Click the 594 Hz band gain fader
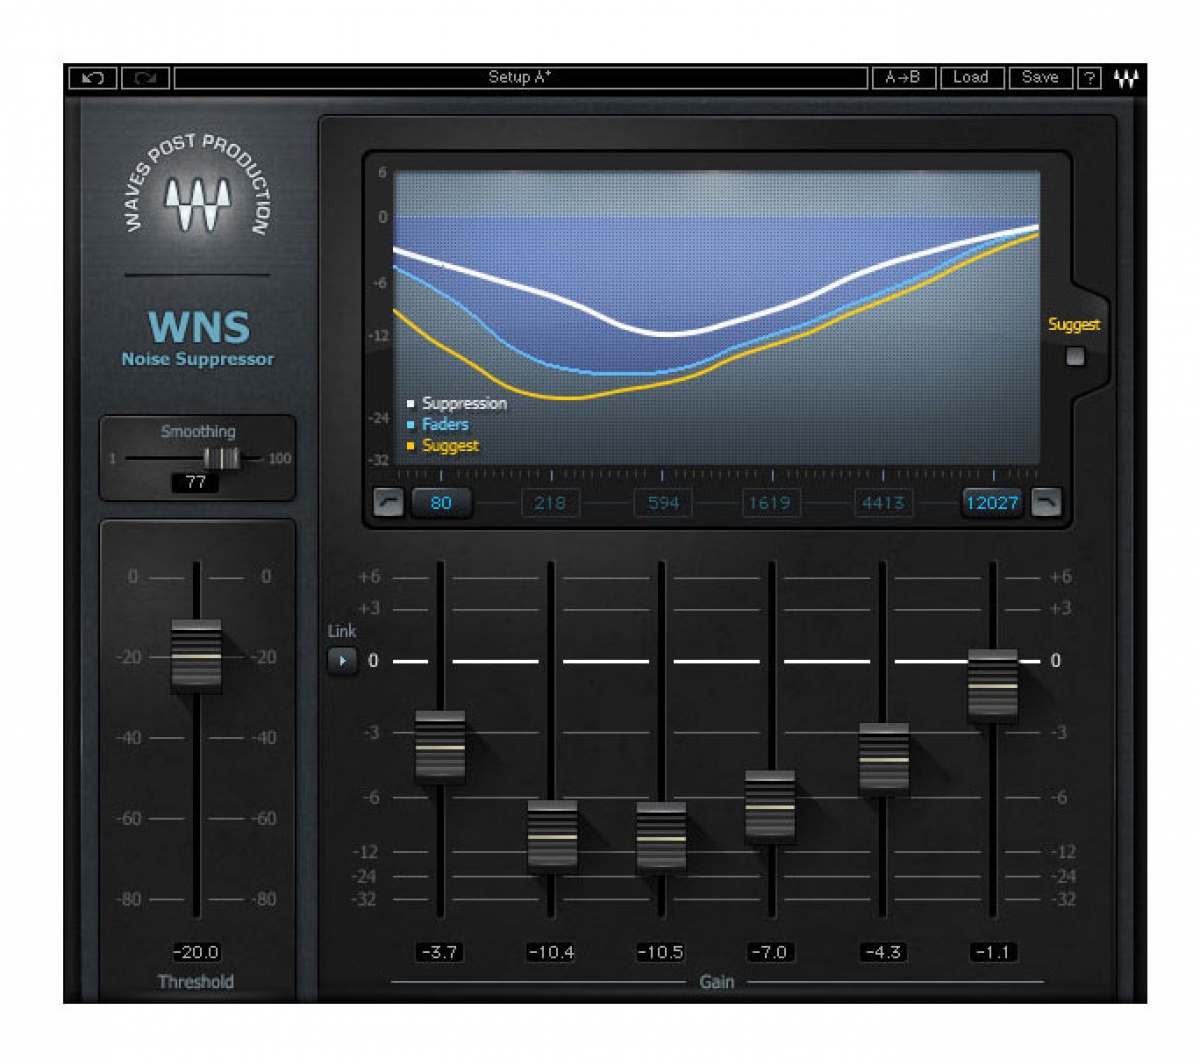The height and width of the screenshot is (1060, 1200). point(661,838)
